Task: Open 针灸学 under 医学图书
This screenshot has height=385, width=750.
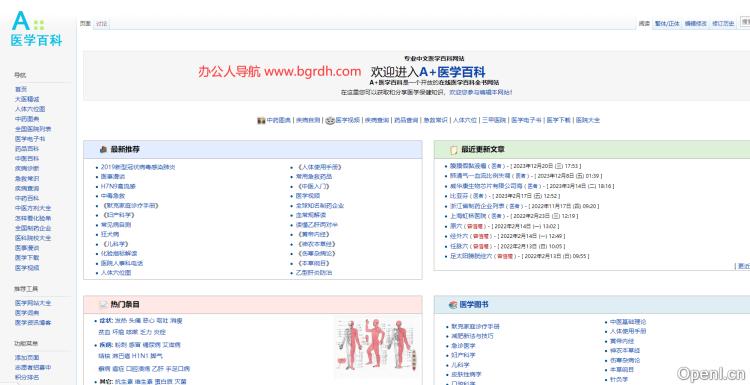Action: (x=619, y=380)
